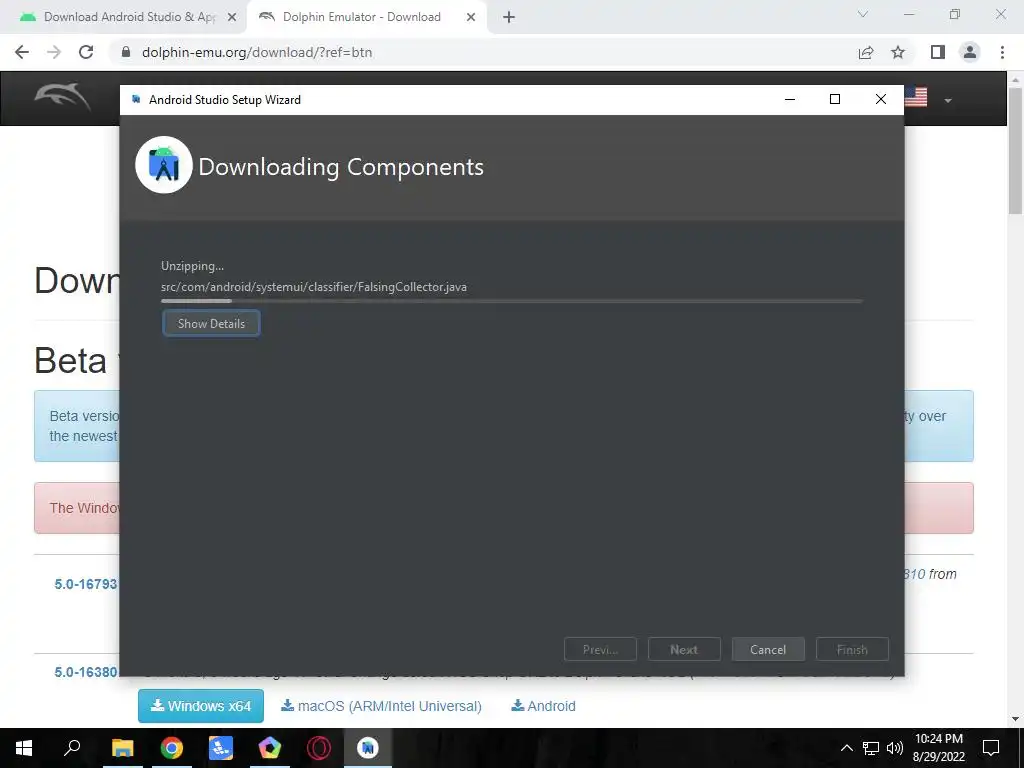The height and width of the screenshot is (768, 1024).
Task: Click the Chrome taskbar icon
Action: click(171, 748)
